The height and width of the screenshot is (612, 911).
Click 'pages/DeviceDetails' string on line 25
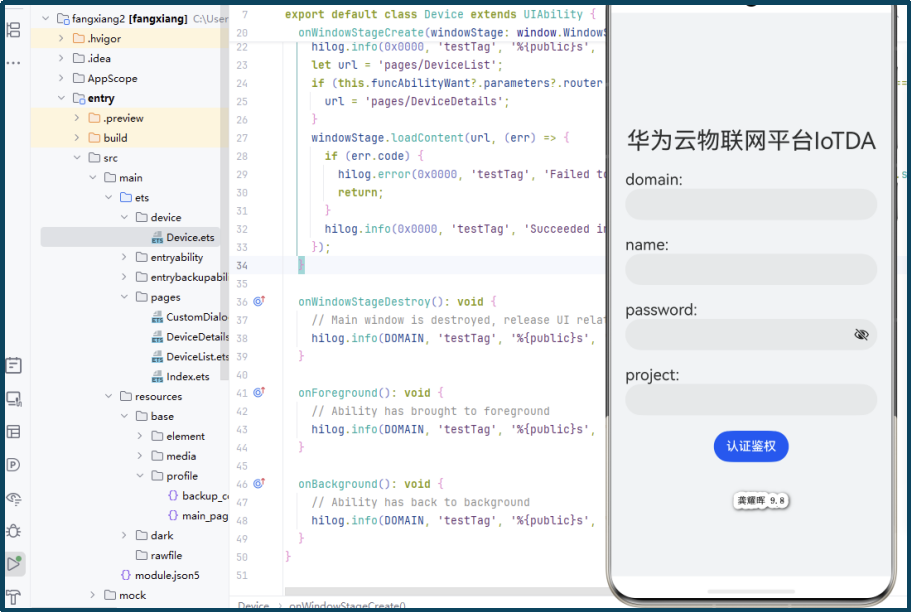point(435,101)
